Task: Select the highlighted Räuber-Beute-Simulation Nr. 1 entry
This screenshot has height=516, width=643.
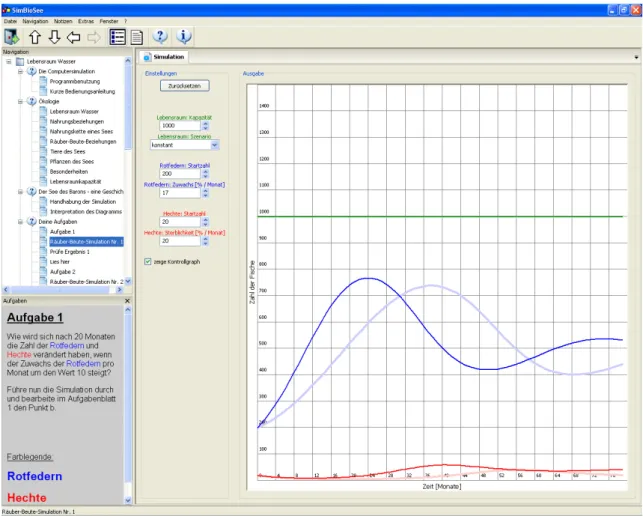Action: pos(86,242)
